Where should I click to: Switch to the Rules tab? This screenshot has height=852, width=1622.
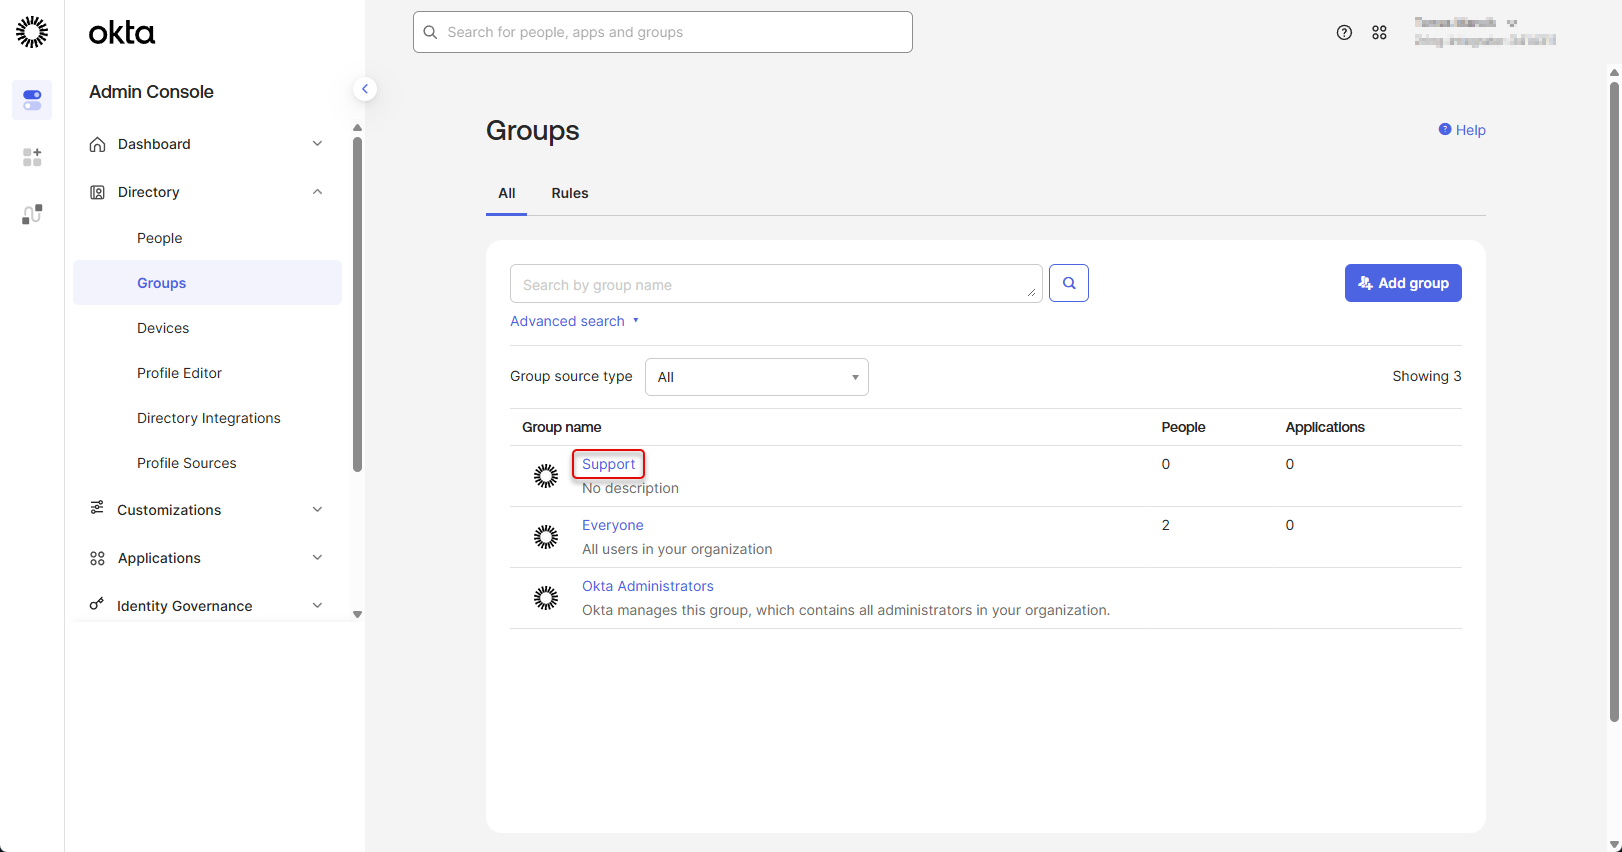(x=569, y=193)
